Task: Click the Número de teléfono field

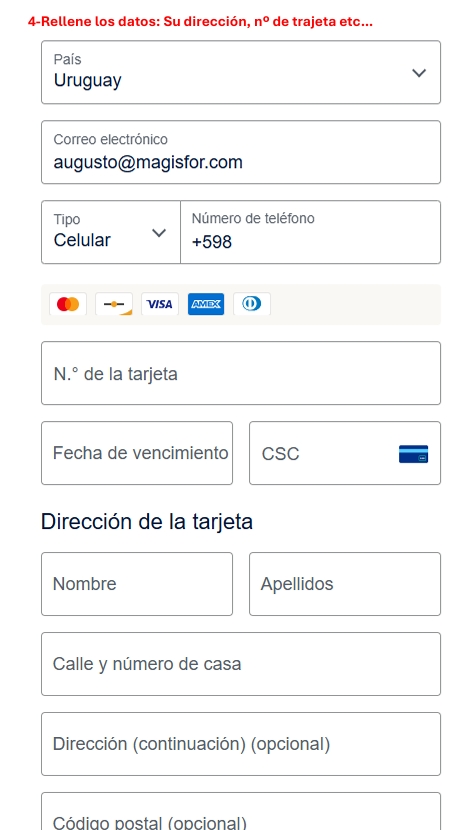Action: coord(311,232)
